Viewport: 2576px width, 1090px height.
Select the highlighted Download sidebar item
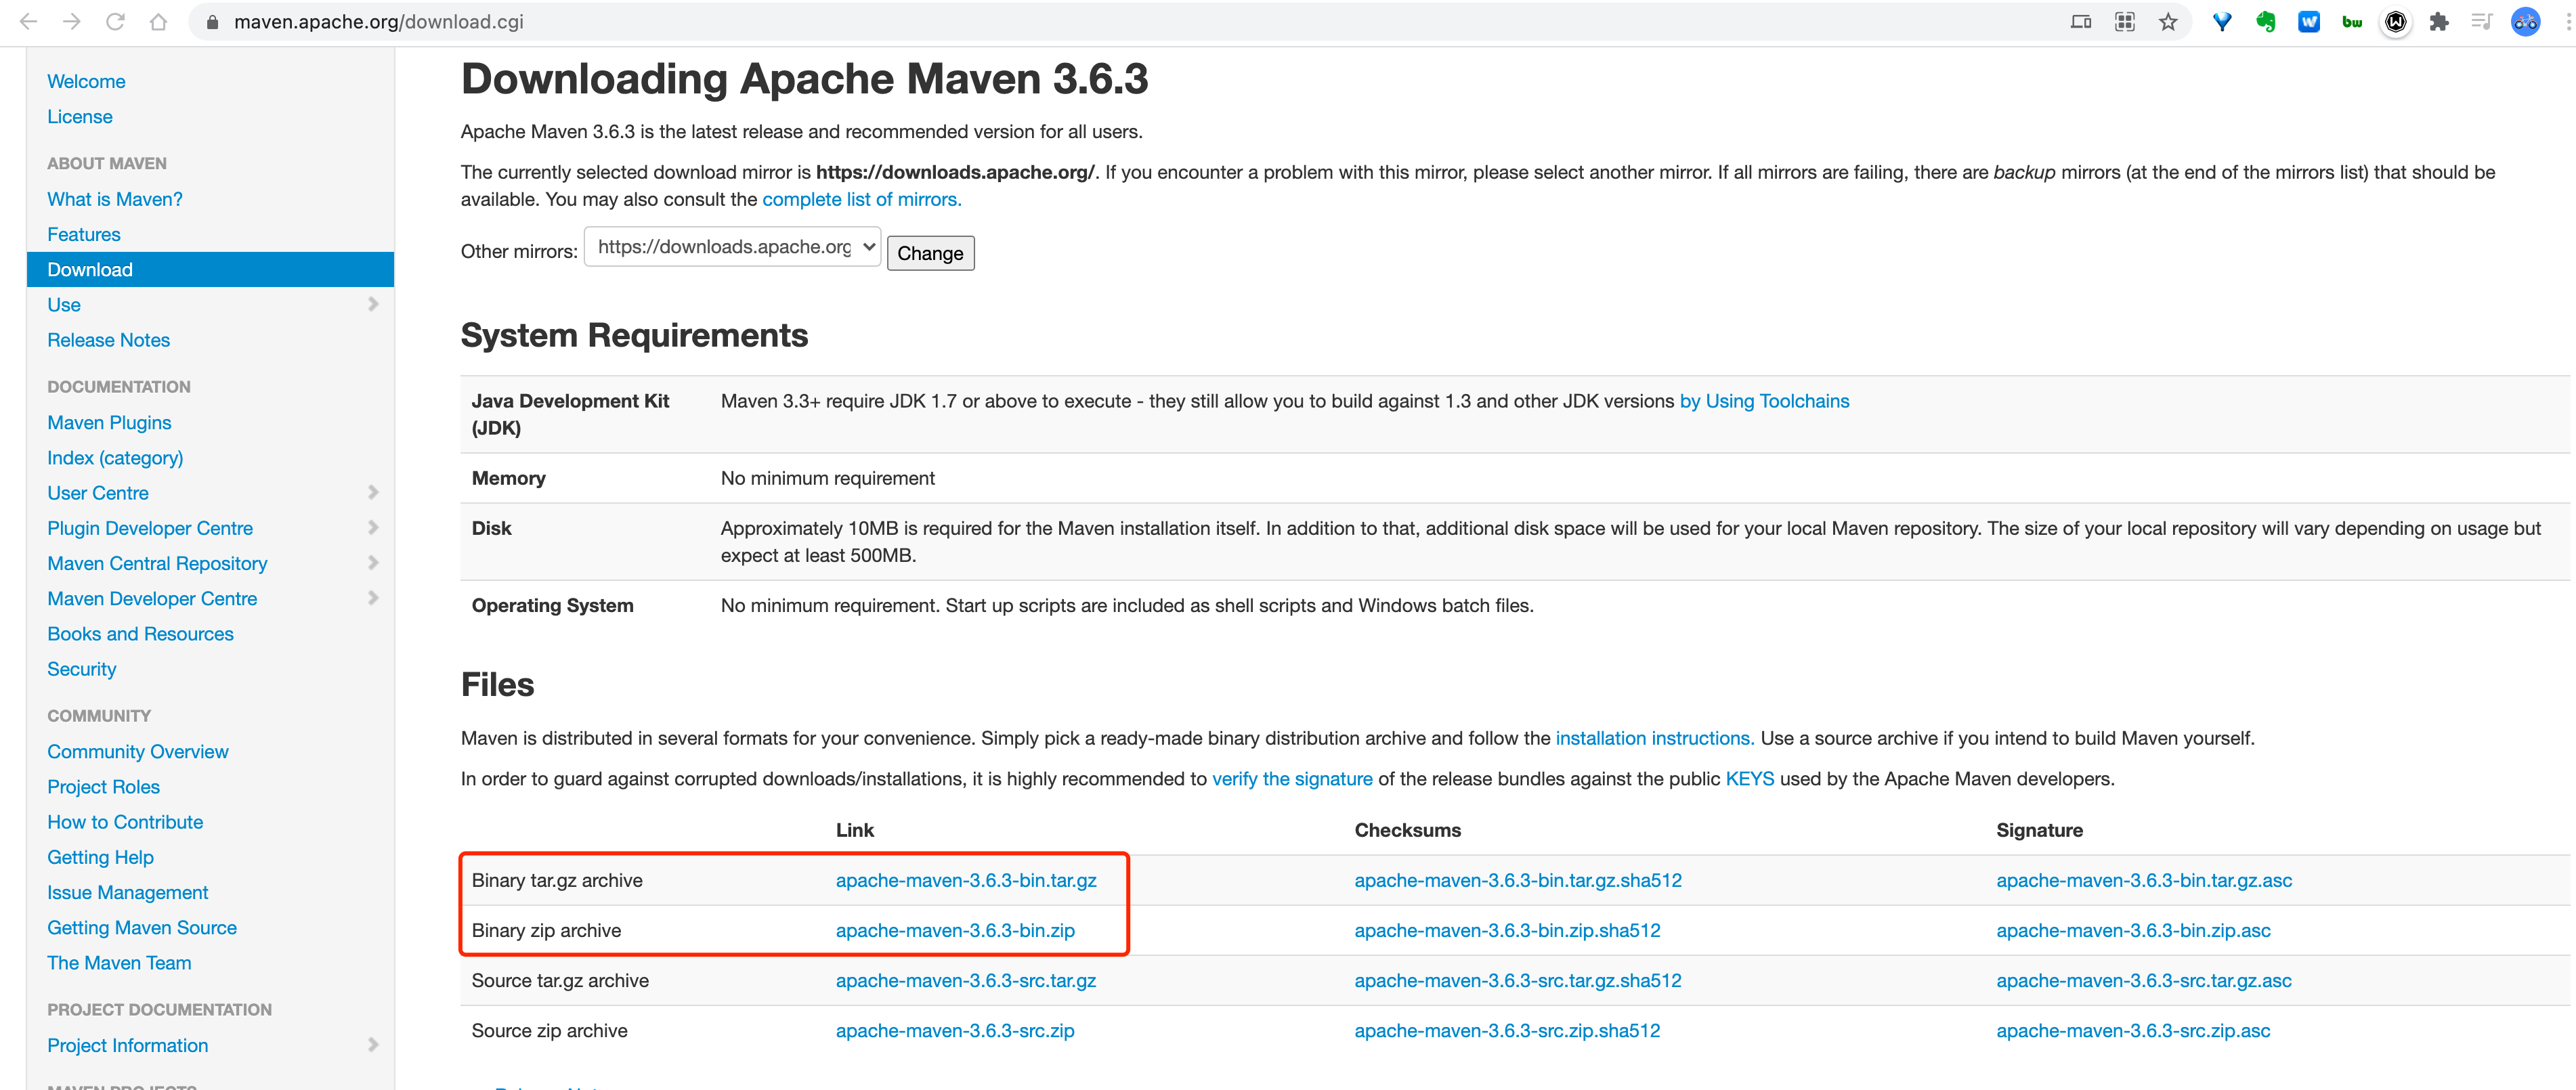[210, 269]
